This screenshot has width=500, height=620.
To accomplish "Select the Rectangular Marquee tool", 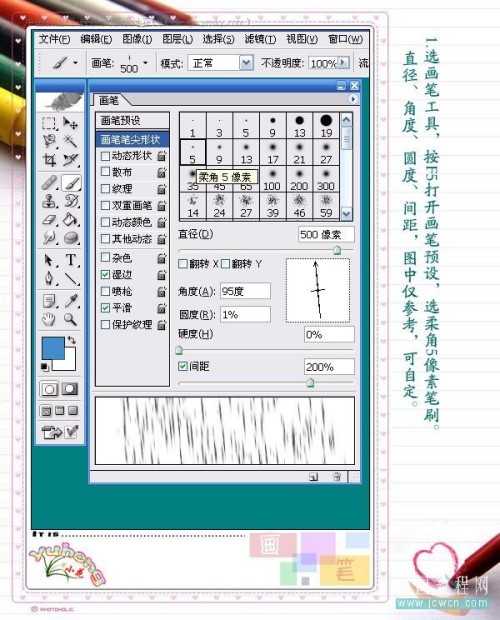I will 49,123.
